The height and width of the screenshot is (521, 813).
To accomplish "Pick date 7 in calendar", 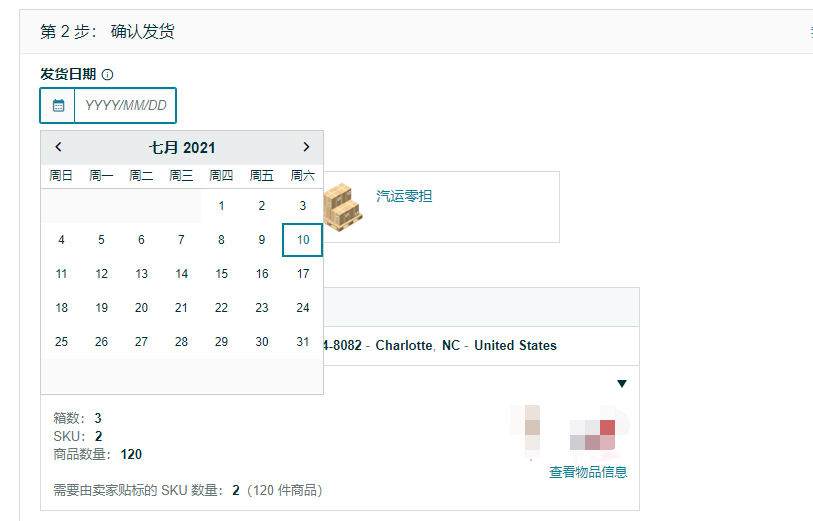I will (x=181, y=240).
